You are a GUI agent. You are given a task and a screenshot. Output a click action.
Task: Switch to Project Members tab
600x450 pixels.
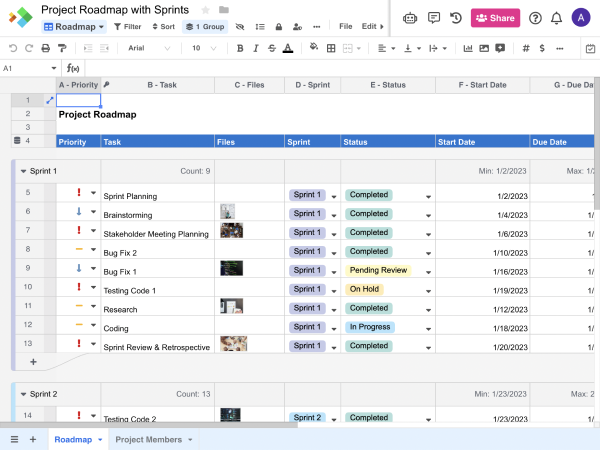(149, 439)
